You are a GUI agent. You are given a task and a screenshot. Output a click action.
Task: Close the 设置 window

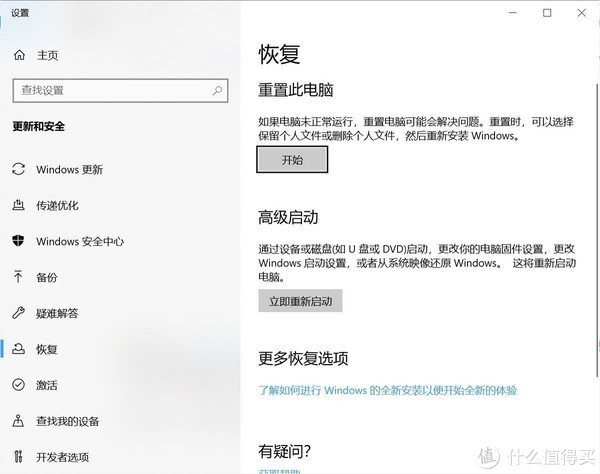click(x=582, y=13)
